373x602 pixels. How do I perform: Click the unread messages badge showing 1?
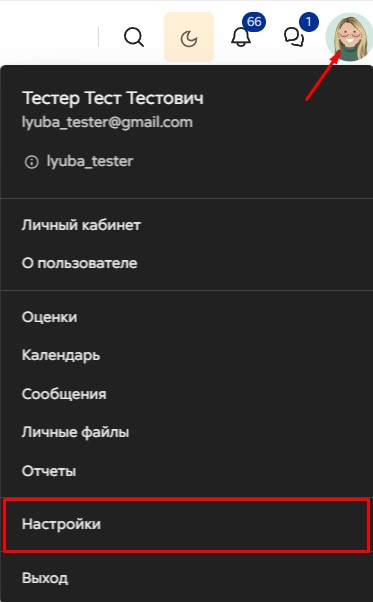point(308,22)
